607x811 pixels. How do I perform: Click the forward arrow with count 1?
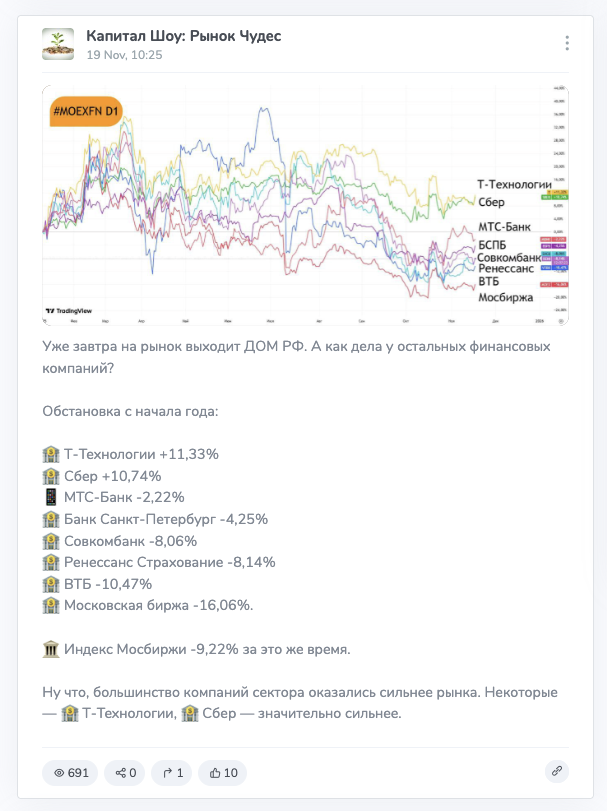tap(171, 772)
